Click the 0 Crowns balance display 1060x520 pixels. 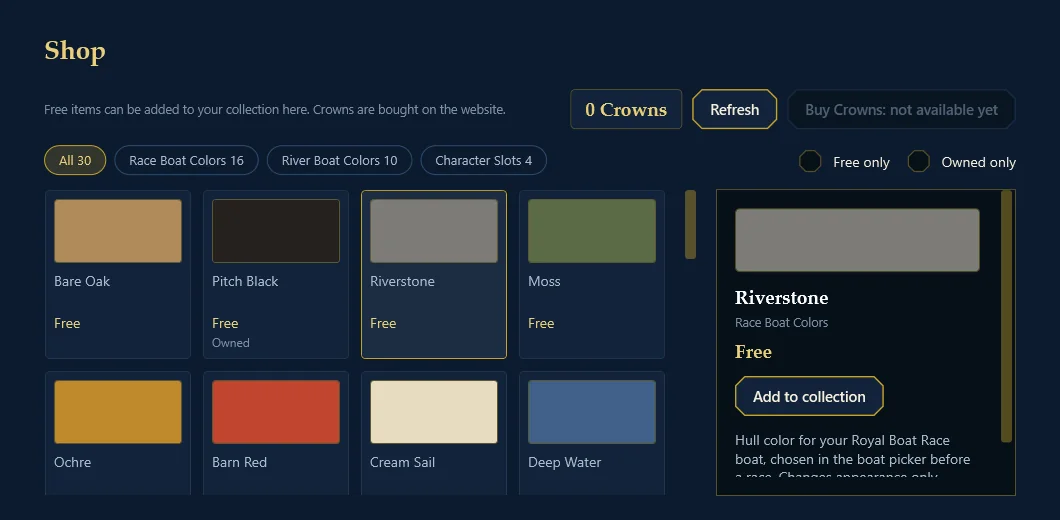click(626, 109)
